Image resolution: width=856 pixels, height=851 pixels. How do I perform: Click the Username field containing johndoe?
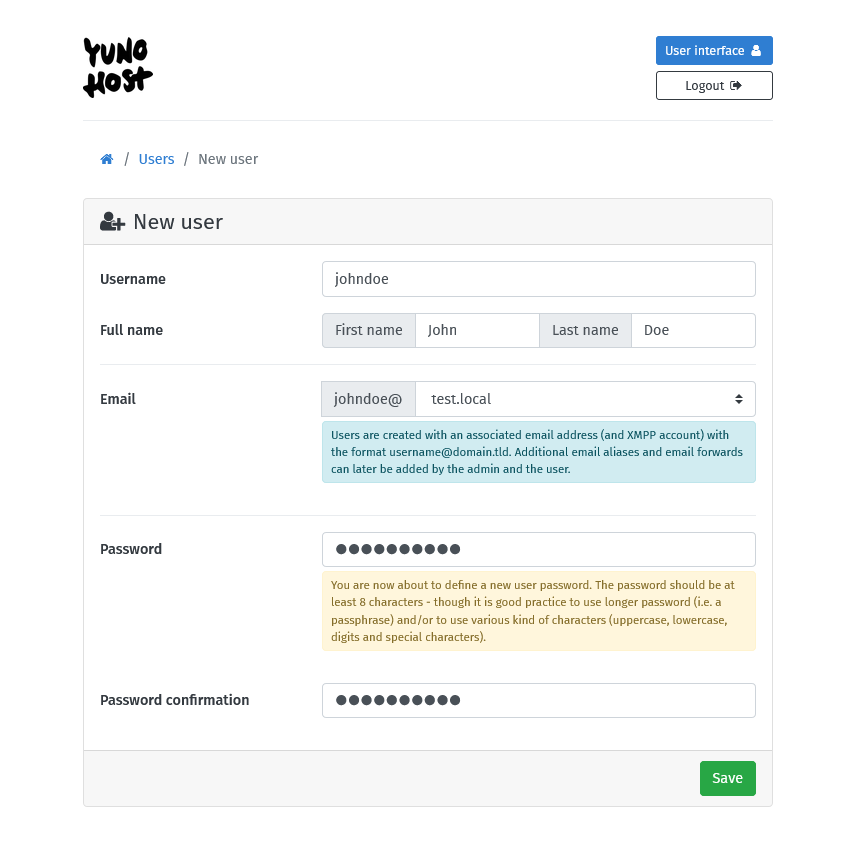[x=538, y=279]
